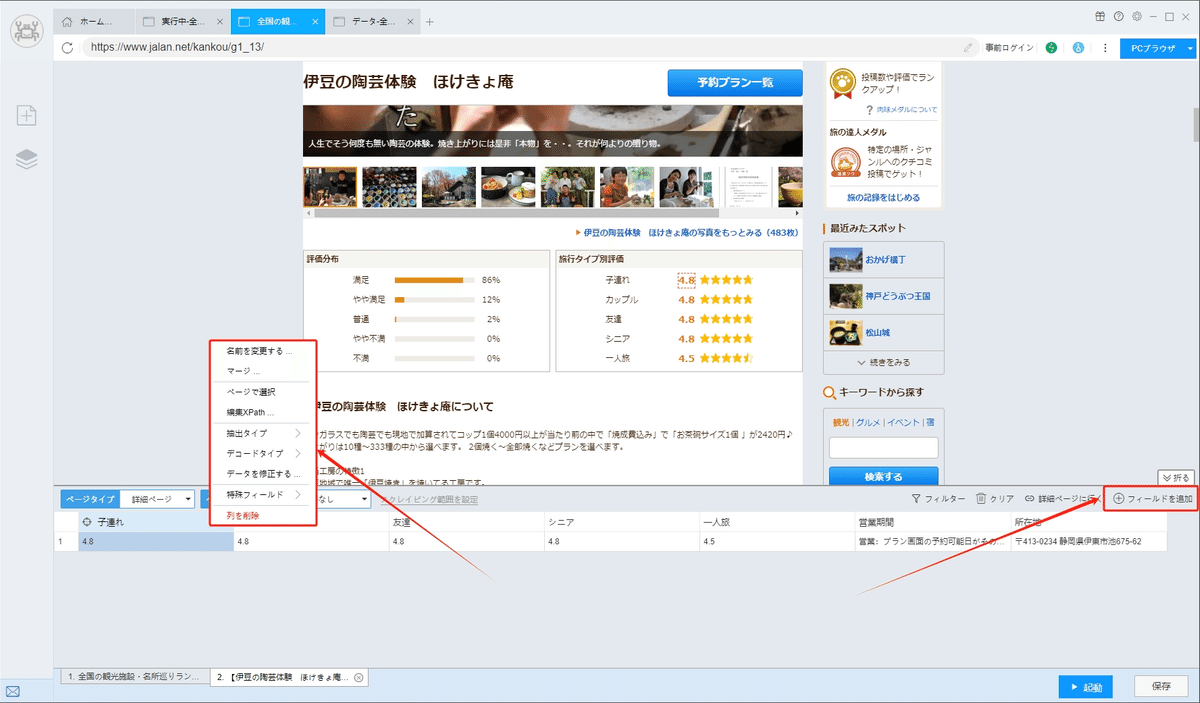Image resolution: width=1200 pixels, height=703 pixels.
Task: Collapse panel with 折る button
Action: click(1175, 477)
